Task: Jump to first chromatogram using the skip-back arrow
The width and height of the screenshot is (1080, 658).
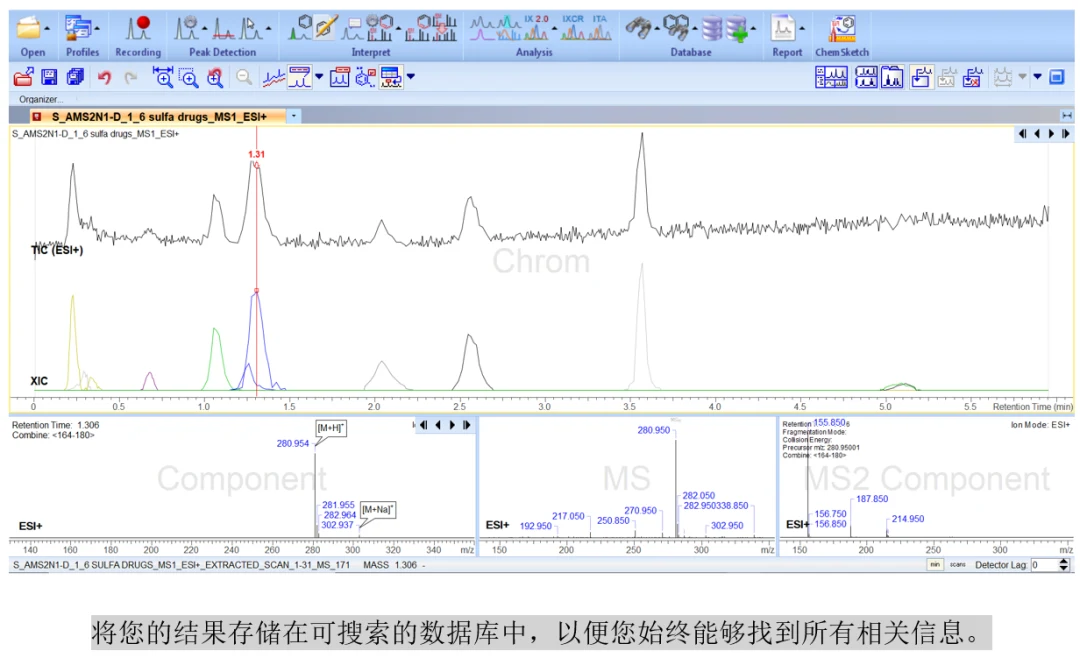Action: (1022, 134)
